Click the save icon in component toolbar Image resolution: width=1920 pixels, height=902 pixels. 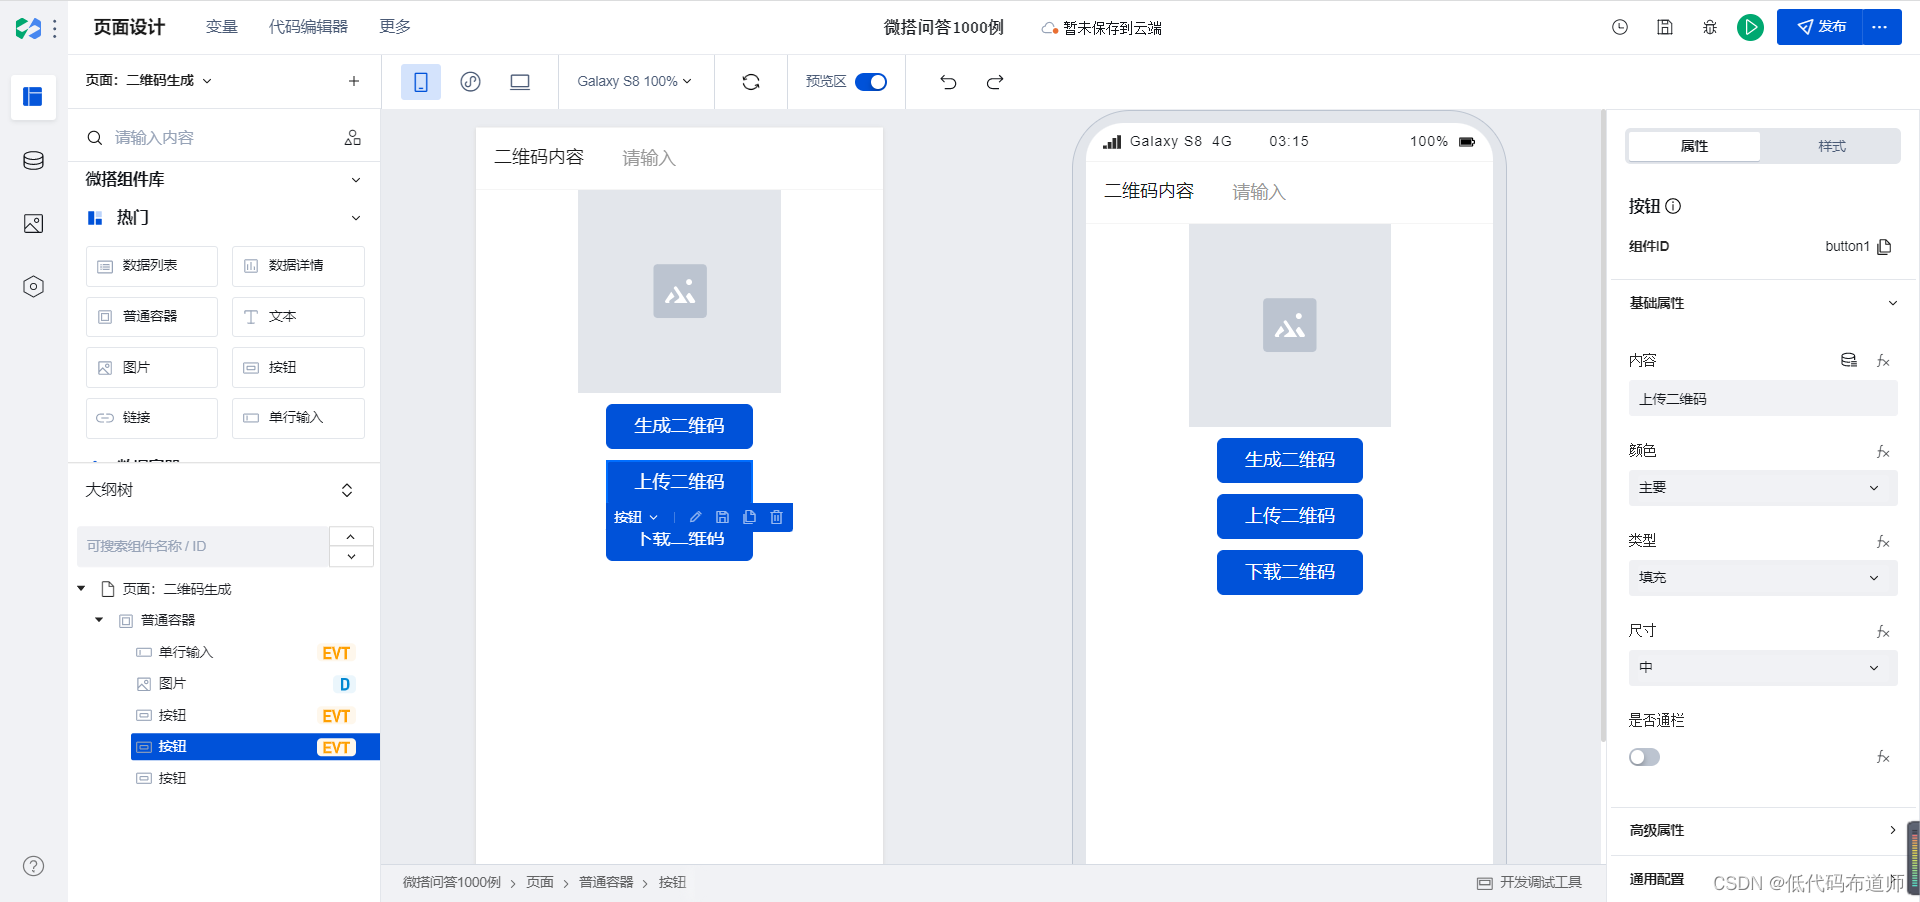click(x=722, y=517)
